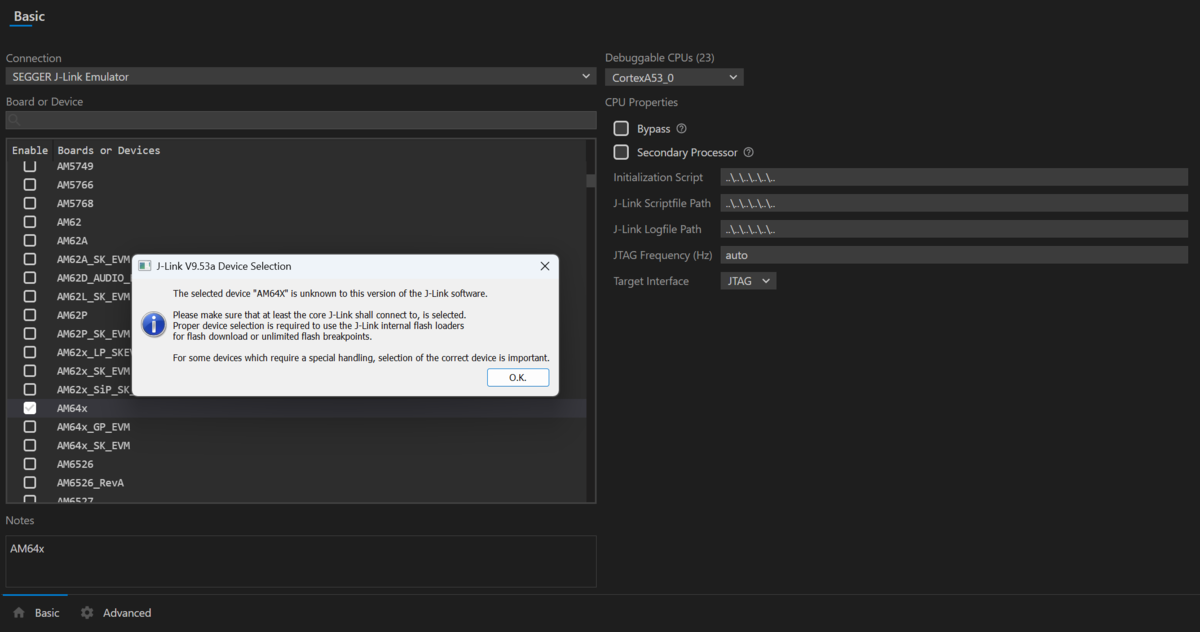The height and width of the screenshot is (632, 1200).
Task: Close the J-Link Device Selection dialog
Action: click(x=545, y=266)
